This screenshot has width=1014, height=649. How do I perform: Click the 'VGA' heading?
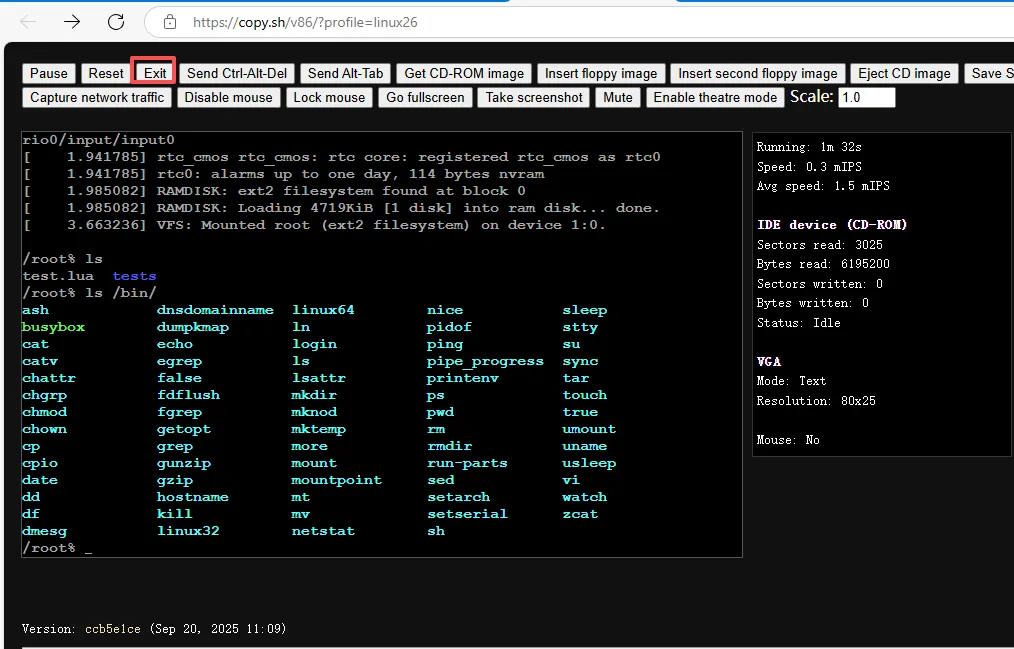[x=769, y=361]
